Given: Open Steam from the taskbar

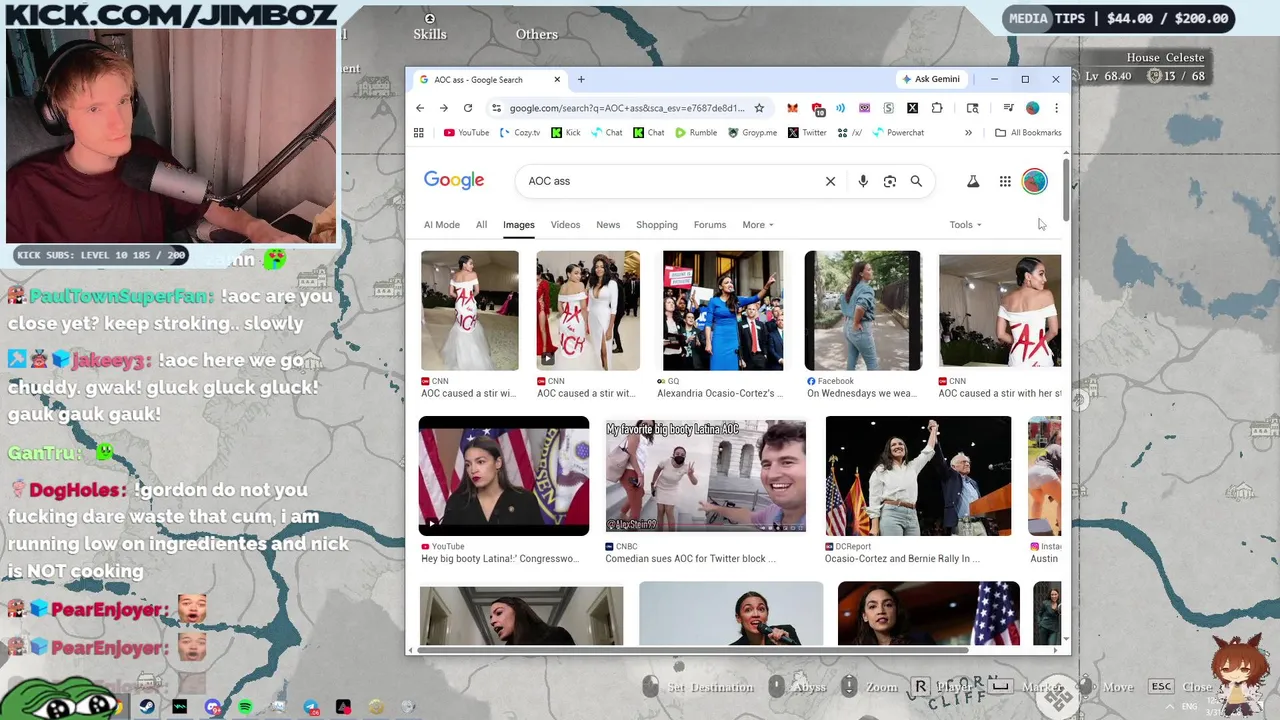Looking at the screenshot, I should tap(147, 707).
